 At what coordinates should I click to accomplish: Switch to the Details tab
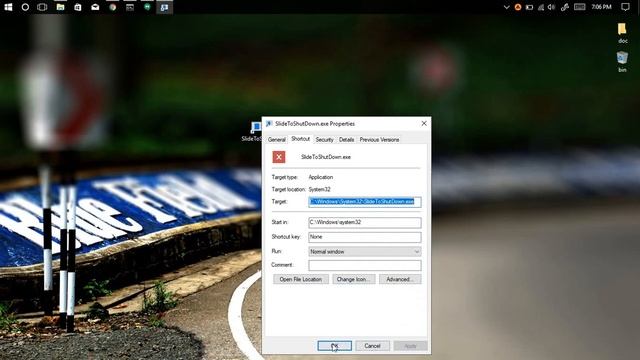pyautogui.click(x=347, y=140)
